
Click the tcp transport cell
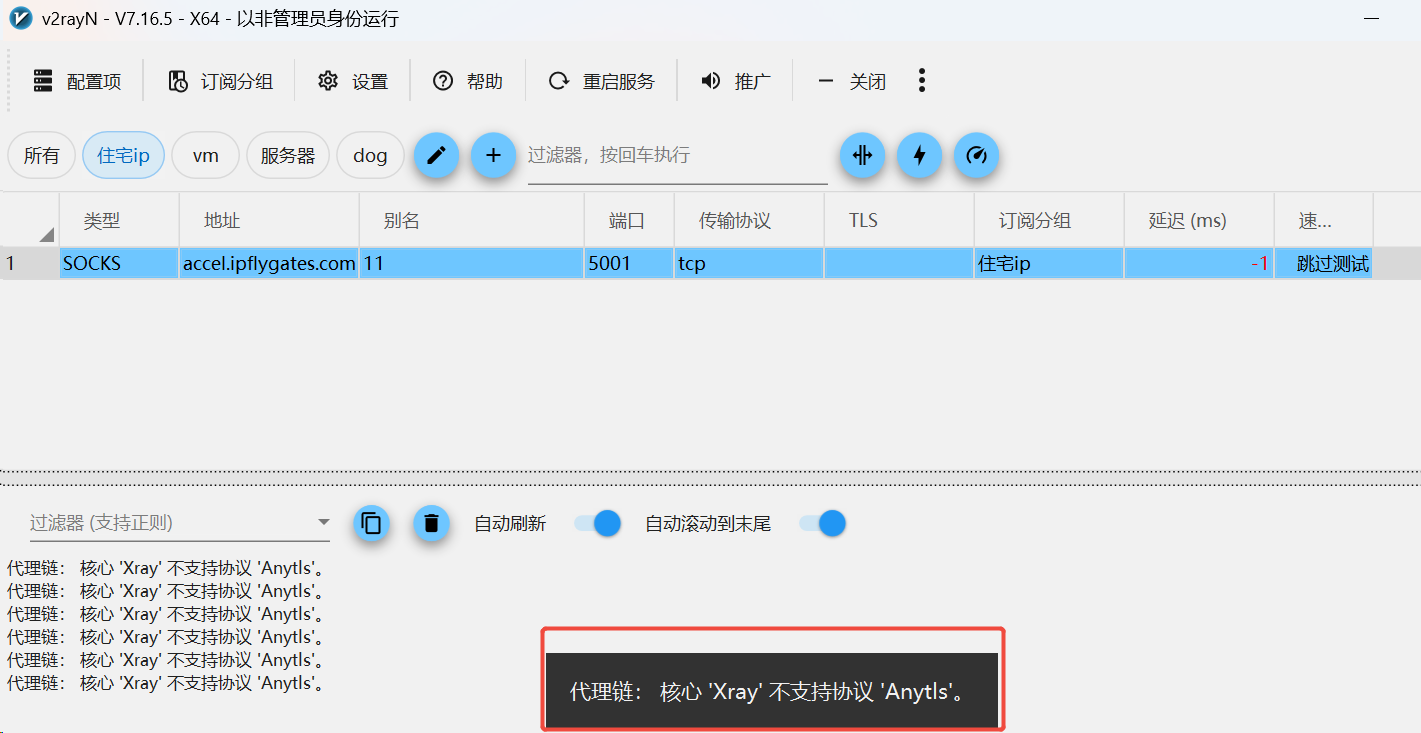pyautogui.click(x=749, y=264)
